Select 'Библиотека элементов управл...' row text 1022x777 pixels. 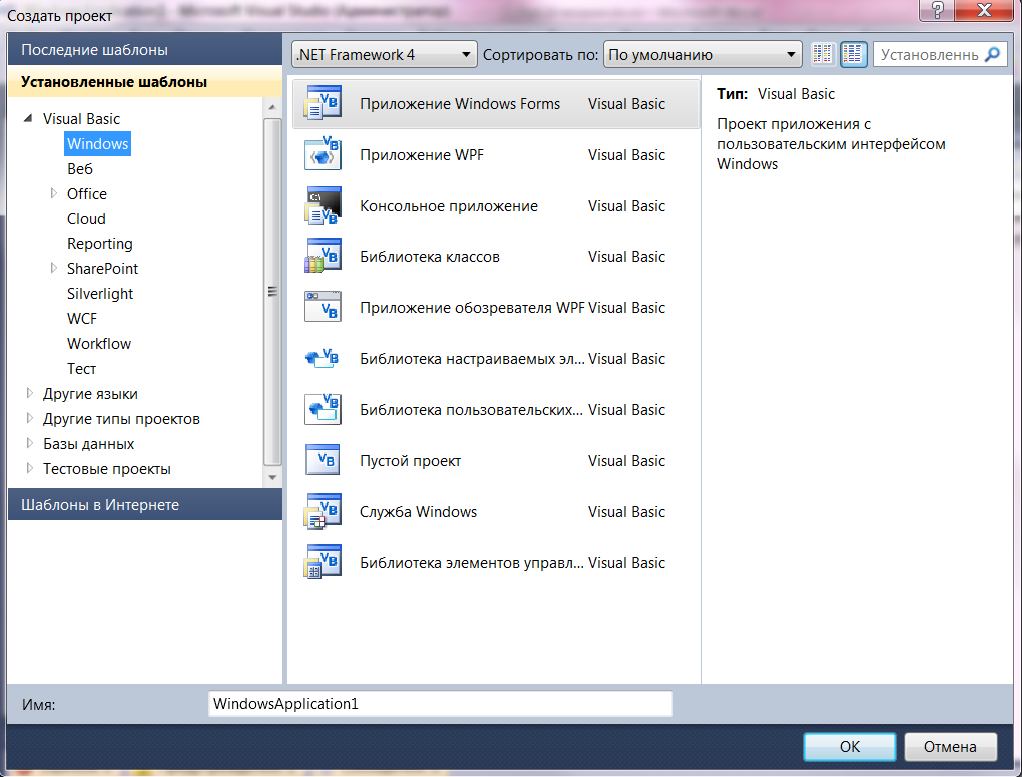(x=472, y=563)
